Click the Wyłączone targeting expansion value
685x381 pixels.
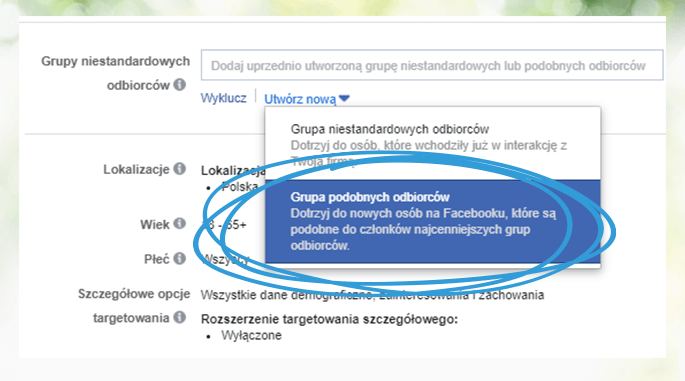click(x=251, y=336)
